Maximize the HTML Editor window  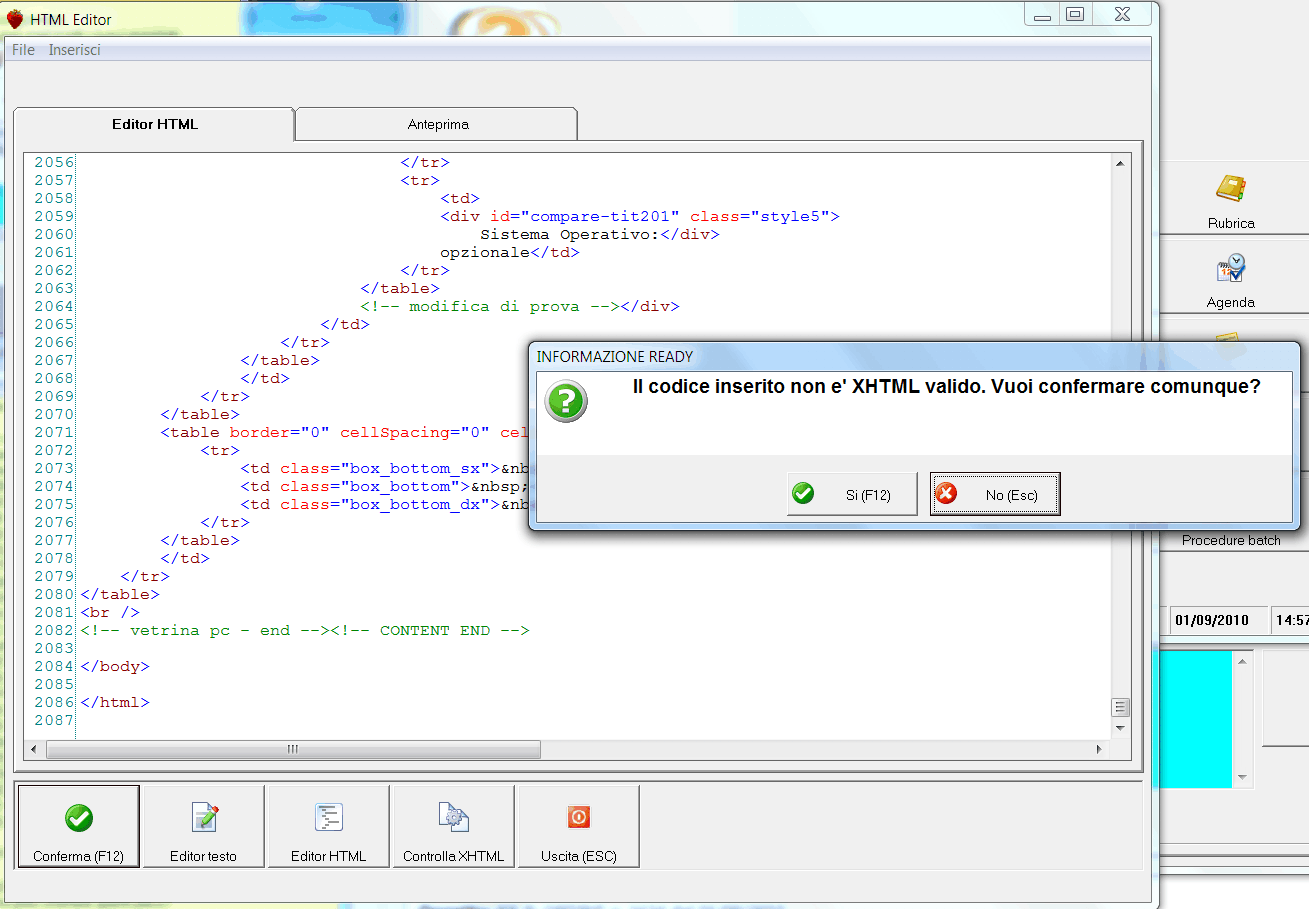tap(1075, 15)
